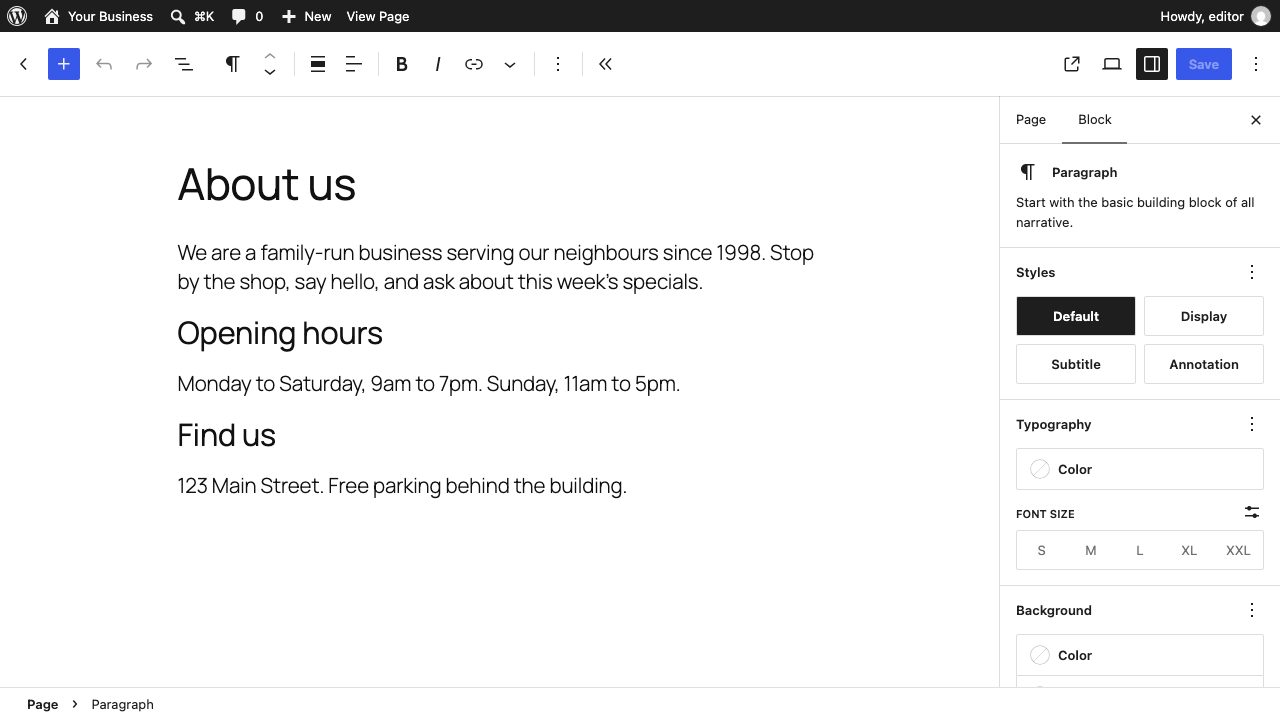Open the text alignment options
This screenshot has height=720, width=1280.
(354, 64)
